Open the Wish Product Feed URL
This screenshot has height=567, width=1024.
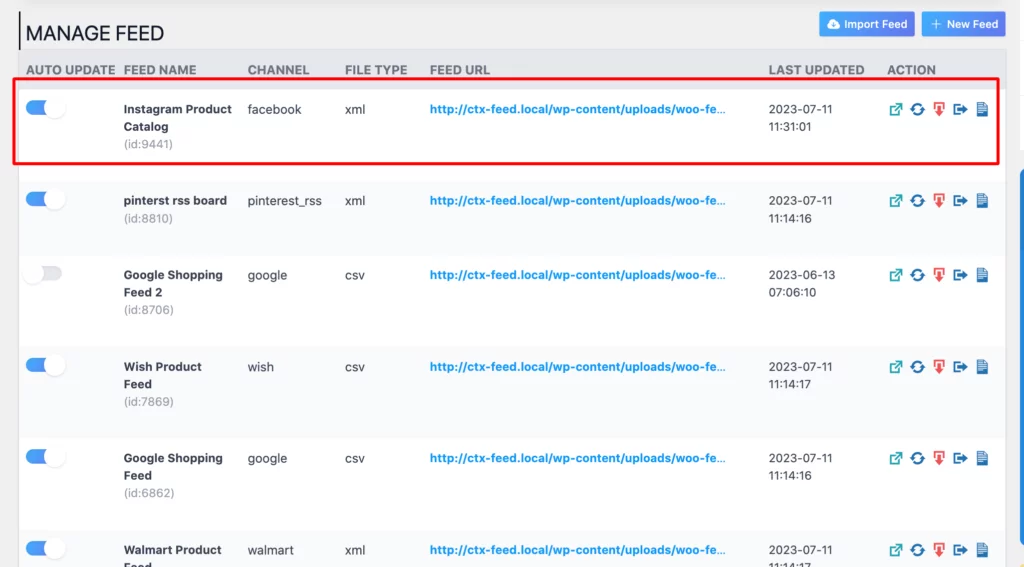click(x=577, y=366)
